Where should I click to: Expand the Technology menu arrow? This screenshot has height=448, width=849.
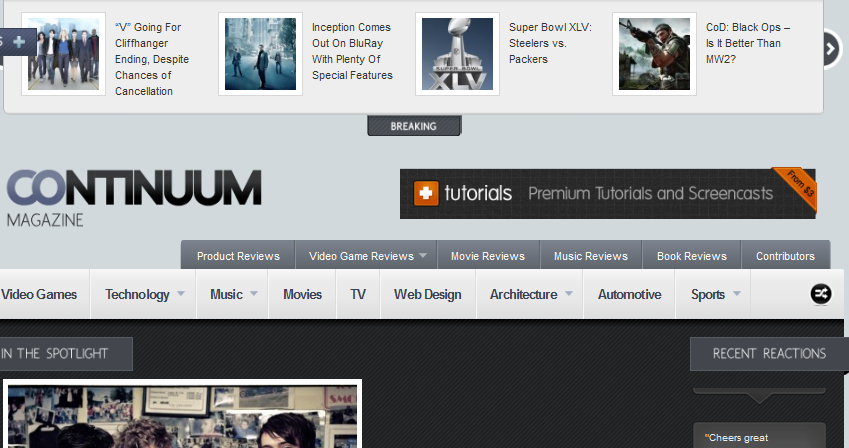(x=181, y=294)
